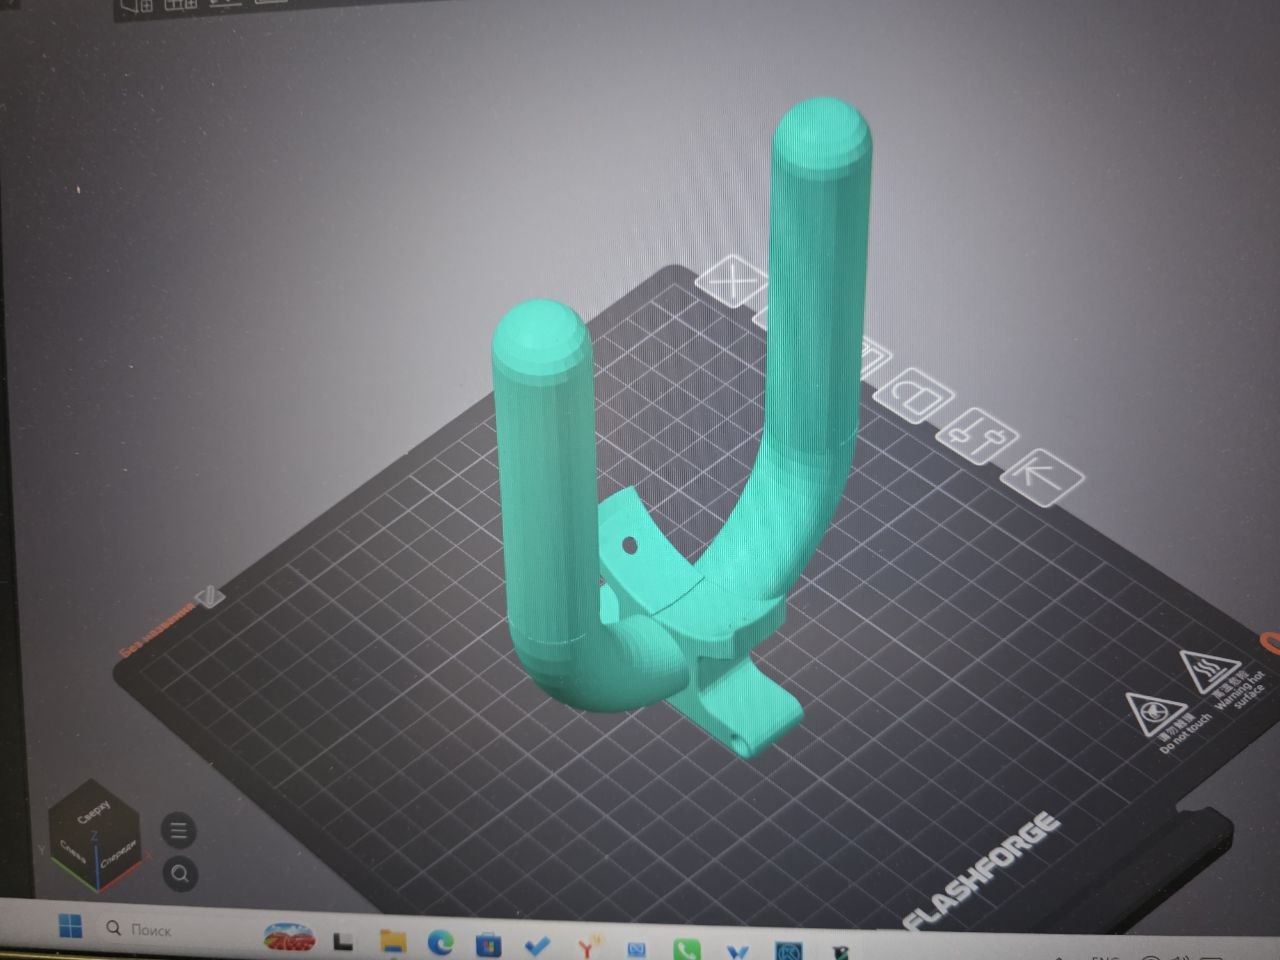Click the X remove-plate icon on build plate
The image size is (1280, 960).
click(x=734, y=283)
